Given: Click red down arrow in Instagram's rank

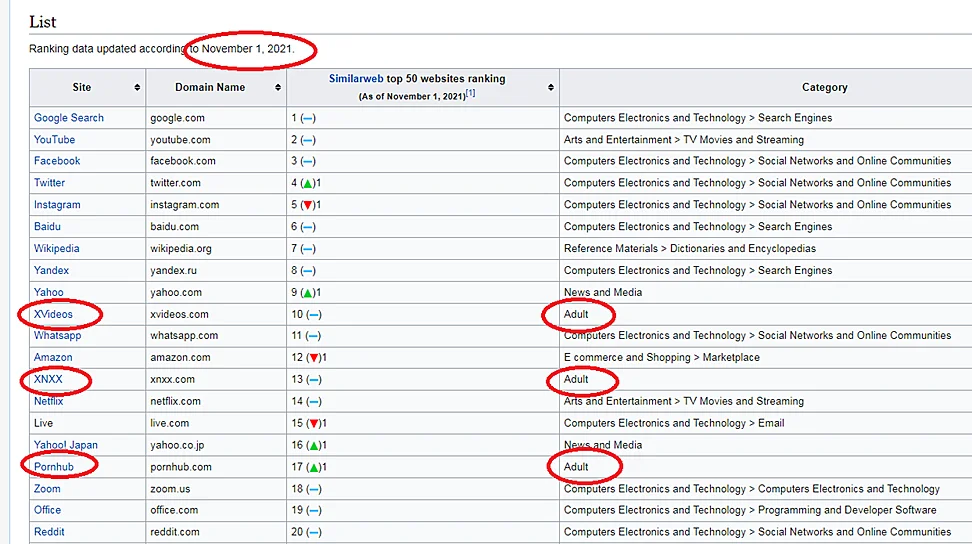Looking at the screenshot, I should coord(307,205).
